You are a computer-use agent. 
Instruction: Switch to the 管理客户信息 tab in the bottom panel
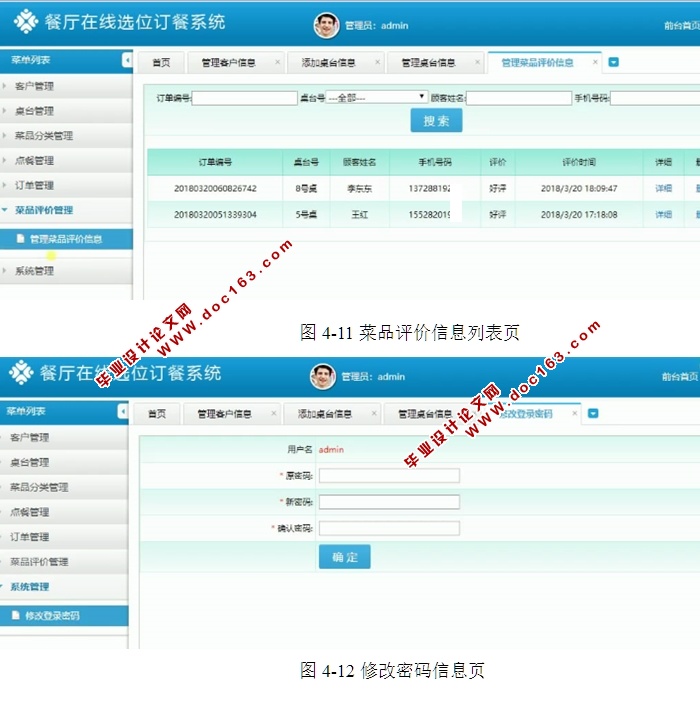224,414
